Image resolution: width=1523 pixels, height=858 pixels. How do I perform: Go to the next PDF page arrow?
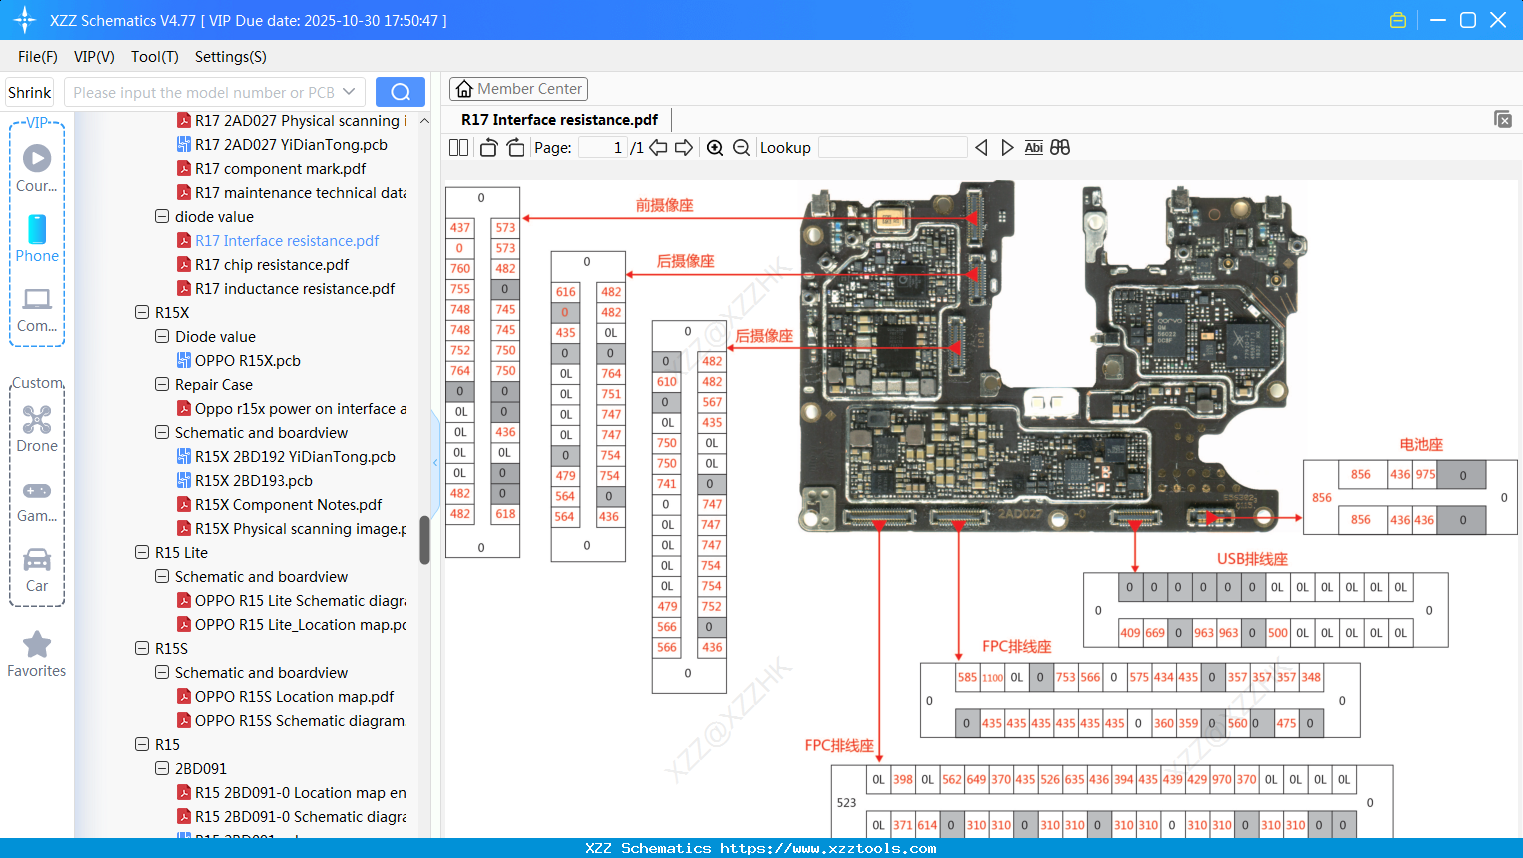(684, 148)
